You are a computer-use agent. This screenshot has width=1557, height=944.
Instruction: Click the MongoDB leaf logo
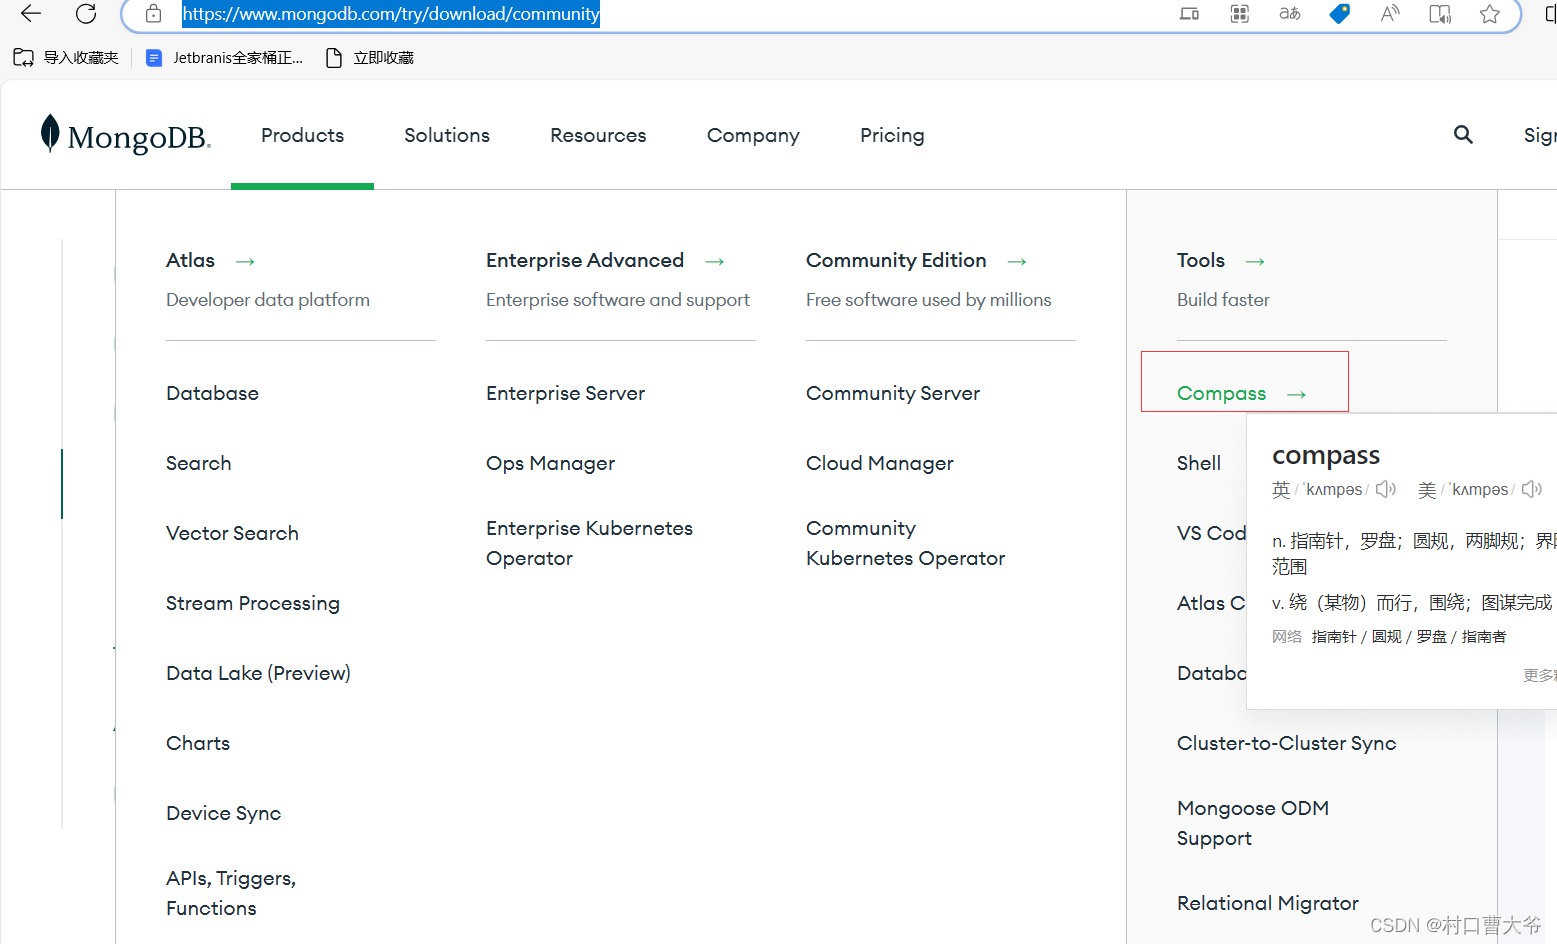point(48,133)
